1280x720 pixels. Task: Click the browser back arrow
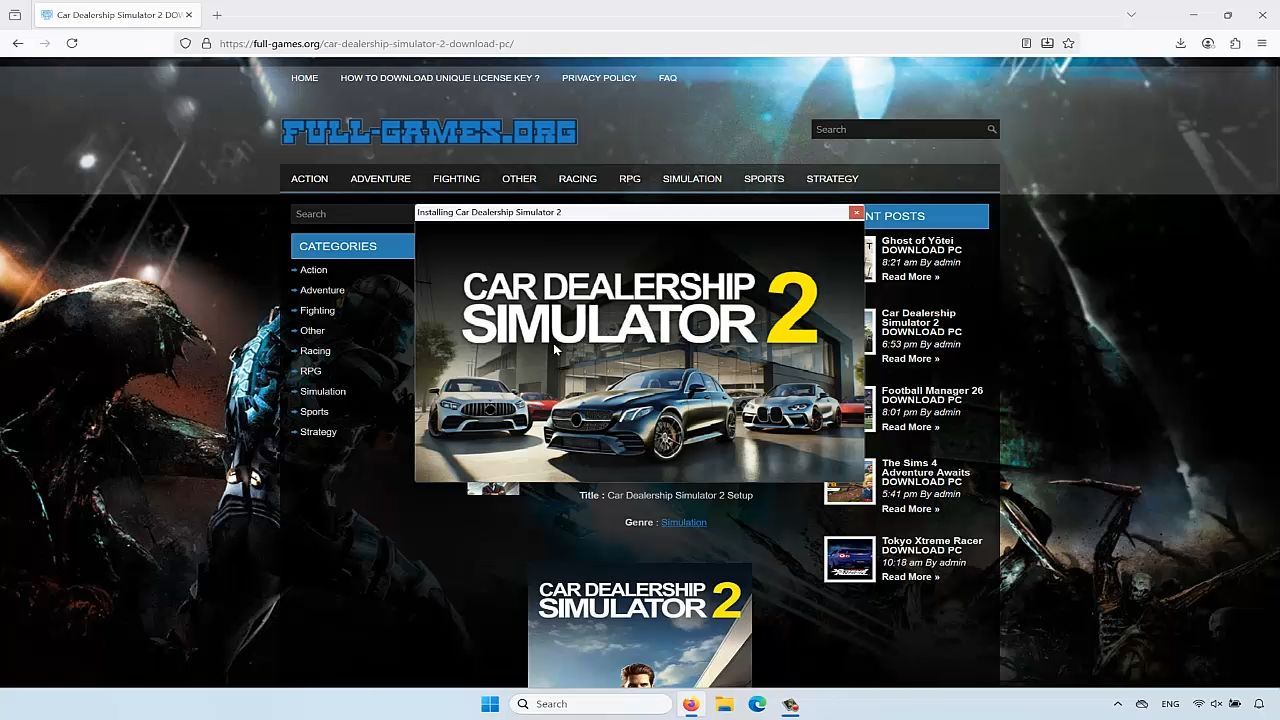pyautogui.click(x=18, y=43)
